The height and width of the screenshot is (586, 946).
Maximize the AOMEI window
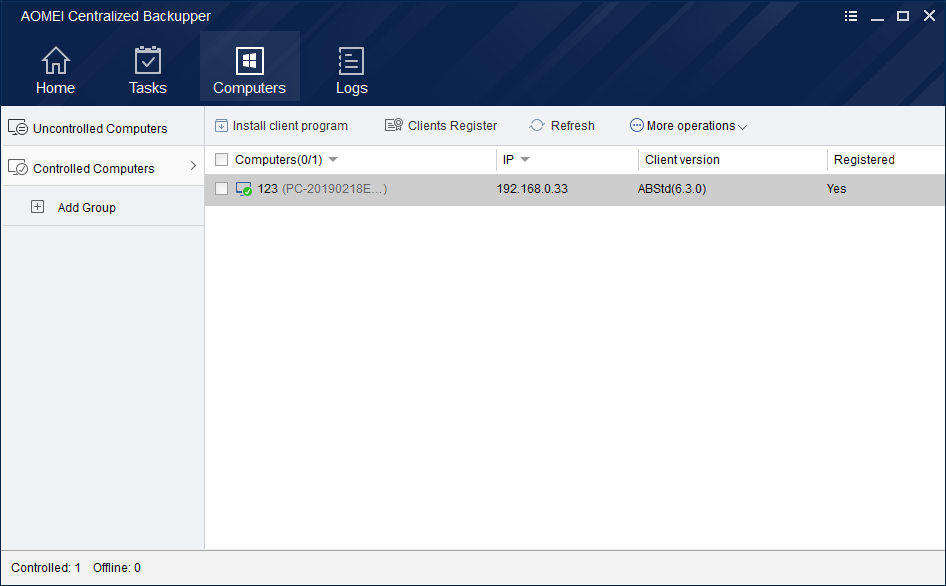(x=903, y=16)
